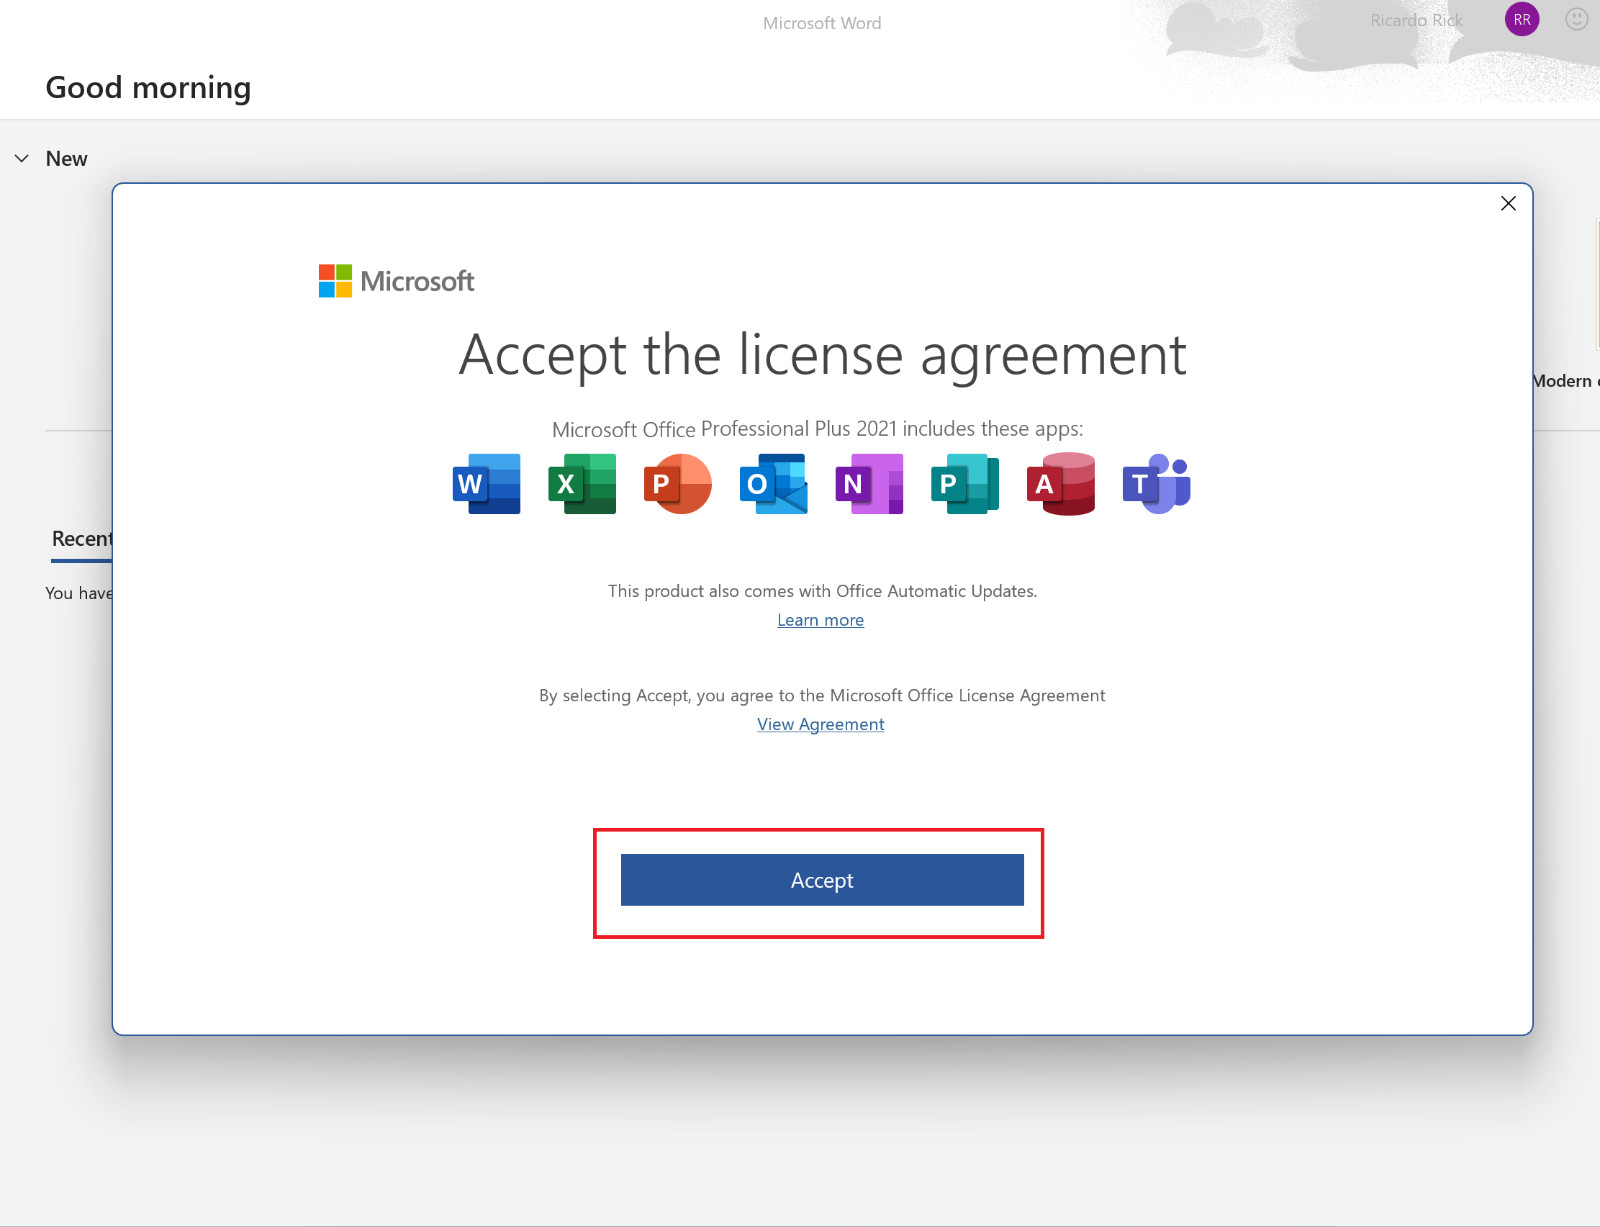Click the Microsoft Word window title
Screen dimensions: 1600x1227
click(822, 23)
